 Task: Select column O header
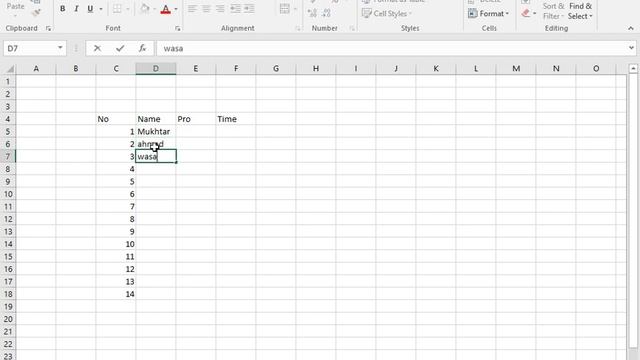[x=596, y=69]
